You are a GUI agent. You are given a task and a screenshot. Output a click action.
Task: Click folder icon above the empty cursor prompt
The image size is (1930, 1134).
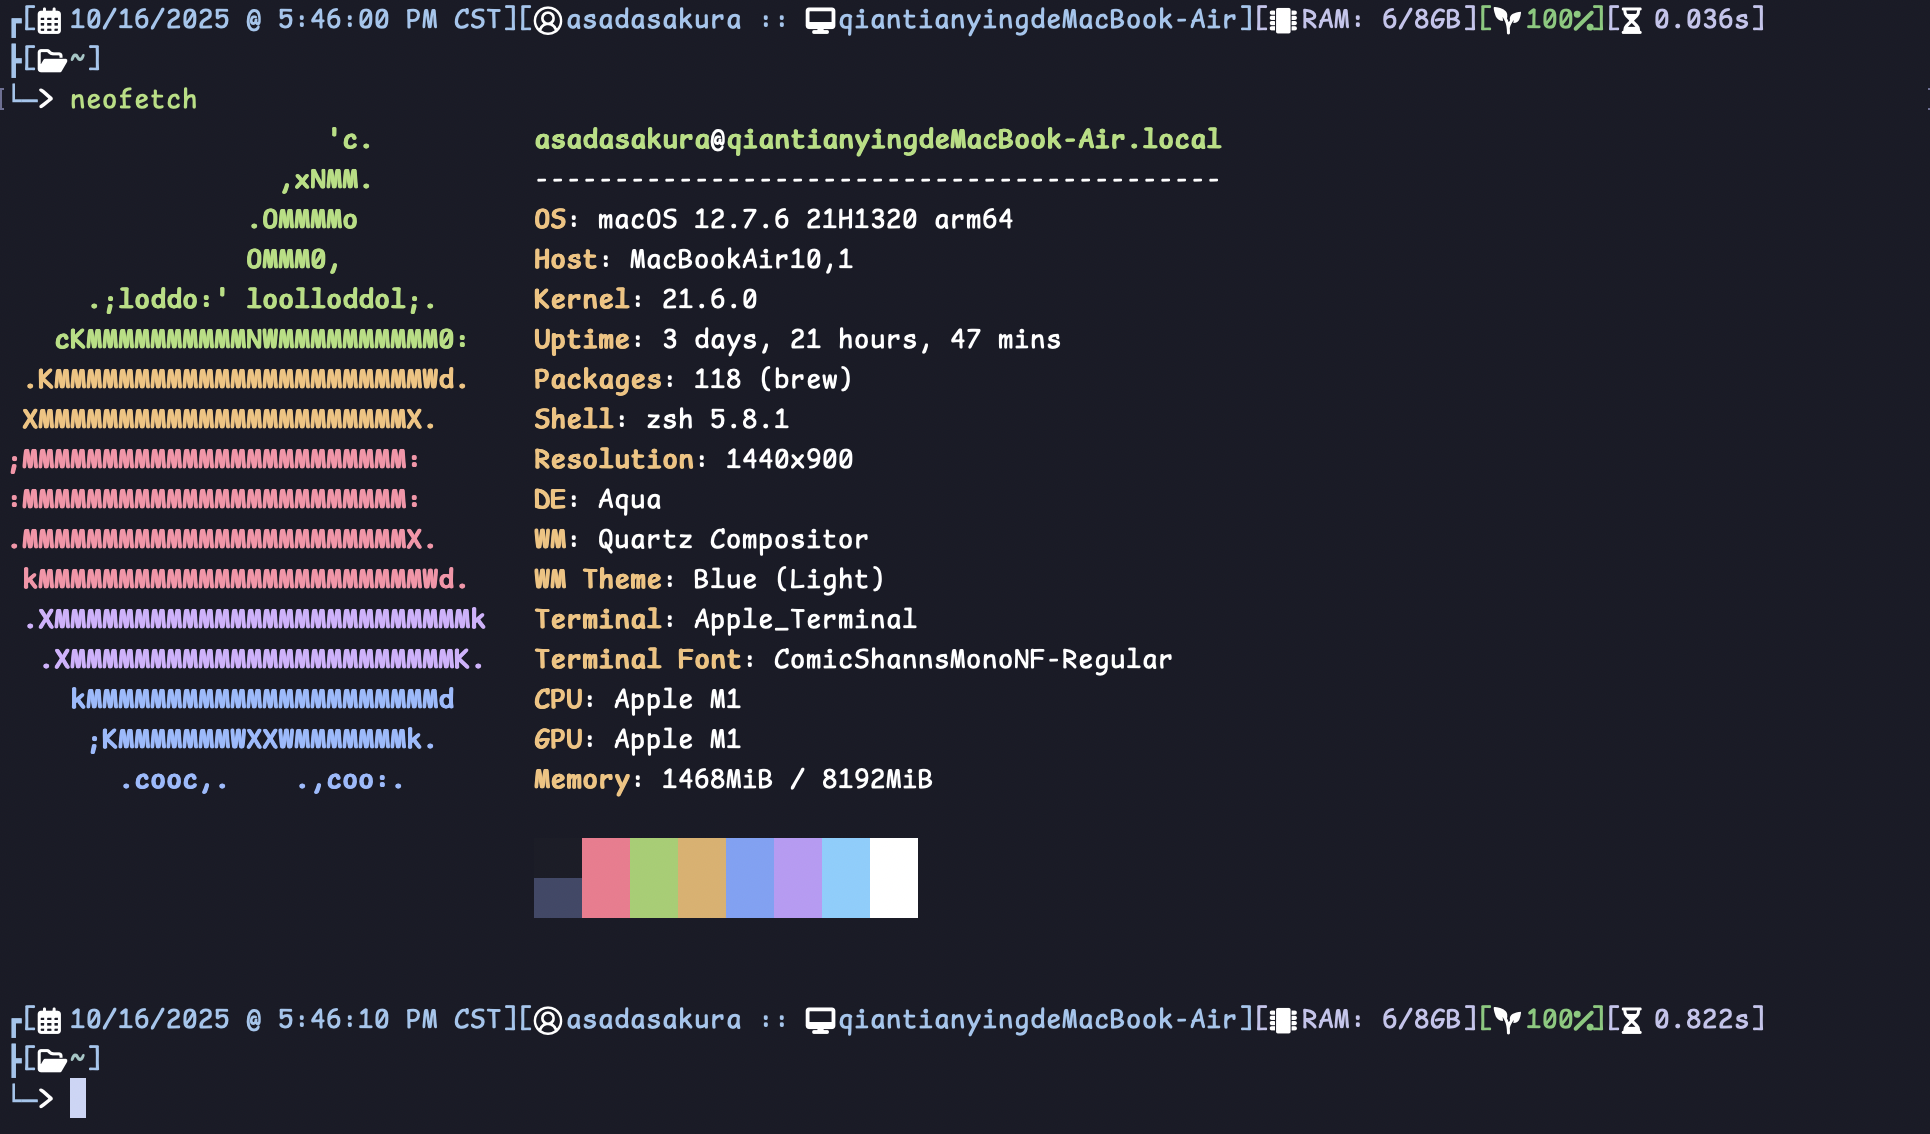[x=52, y=1060]
